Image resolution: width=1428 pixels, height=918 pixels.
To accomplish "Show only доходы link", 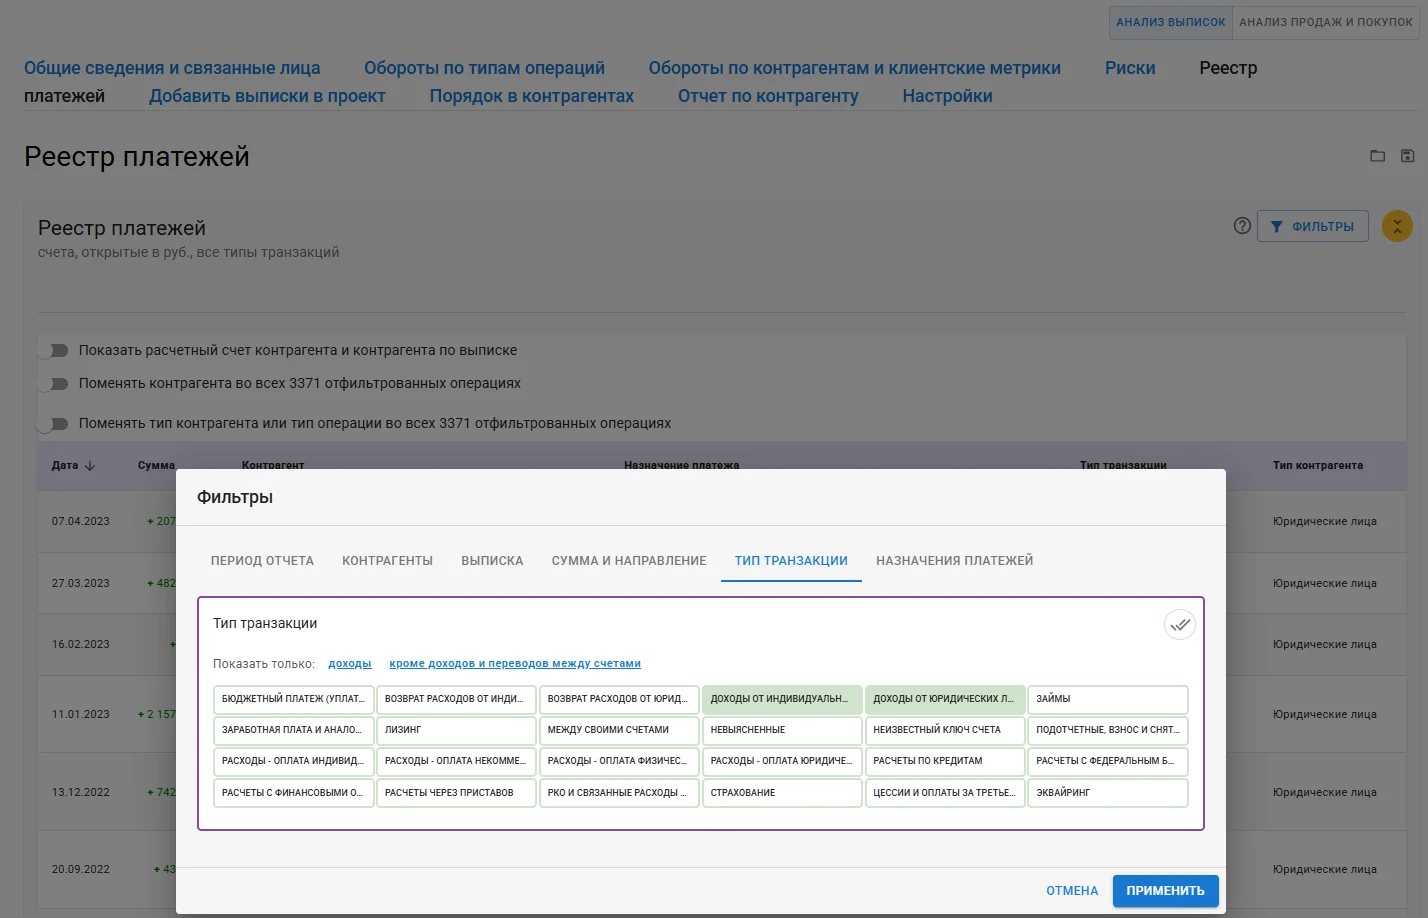I will (350, 664).
